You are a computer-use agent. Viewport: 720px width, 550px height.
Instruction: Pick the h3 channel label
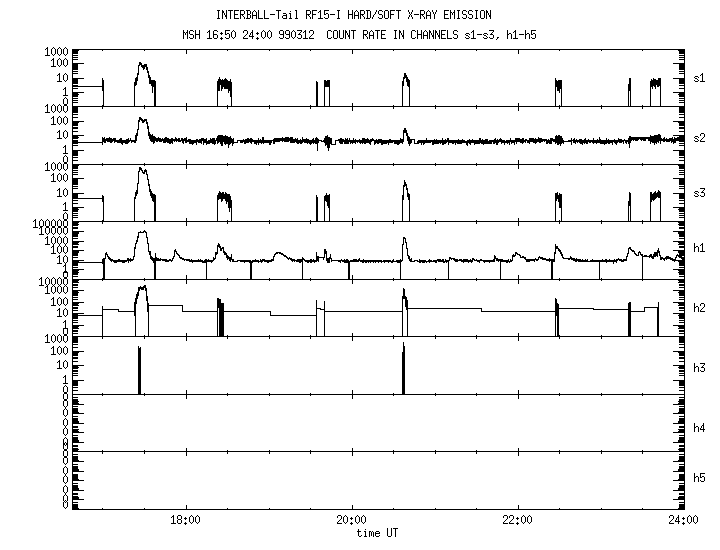point(700,367)
